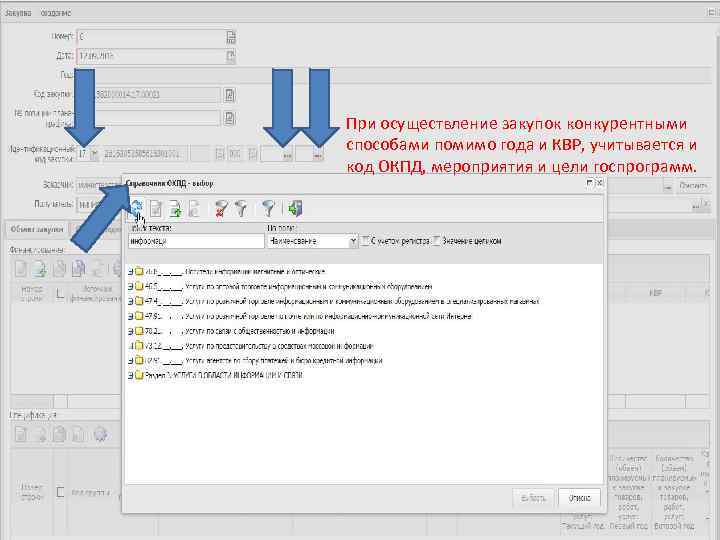Maximize the Справочник ОКПД dialog
Viewport: 720px width, 540px height.
[590, 183]
